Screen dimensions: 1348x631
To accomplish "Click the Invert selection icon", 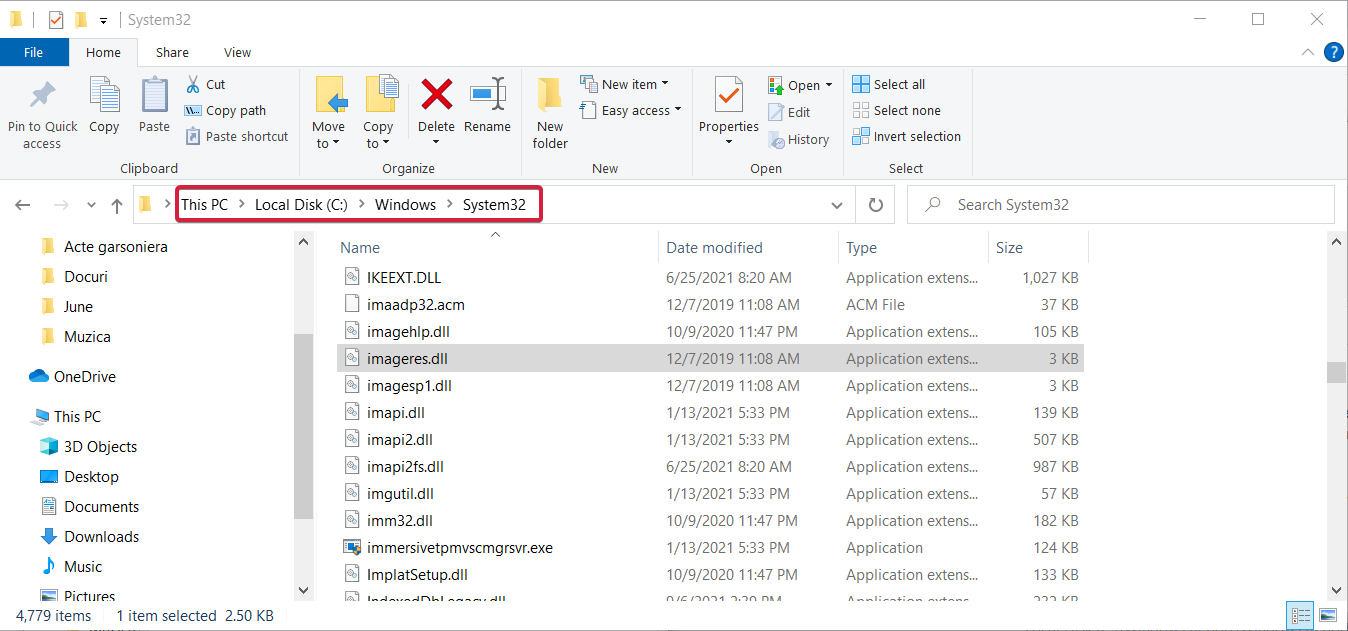I will (x=861, y=136).
